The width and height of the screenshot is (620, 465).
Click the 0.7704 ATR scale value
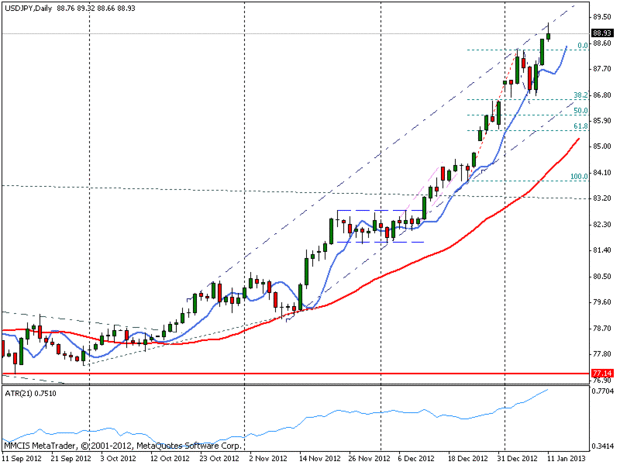click(x=602, y=391)
